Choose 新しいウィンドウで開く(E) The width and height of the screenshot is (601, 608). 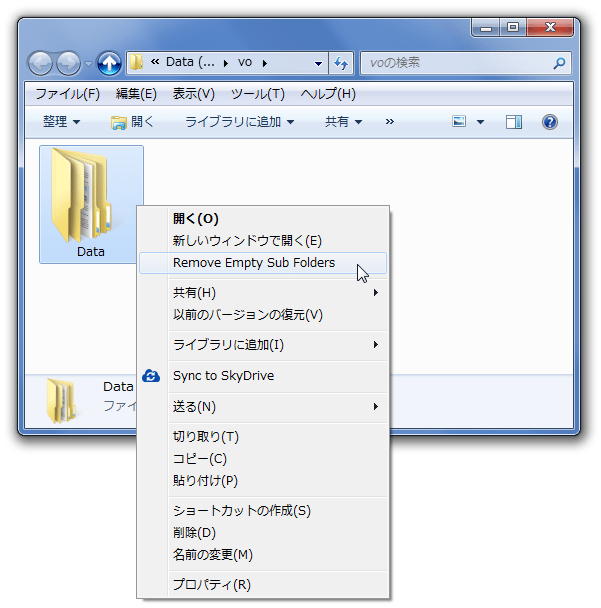pos(263,241)
